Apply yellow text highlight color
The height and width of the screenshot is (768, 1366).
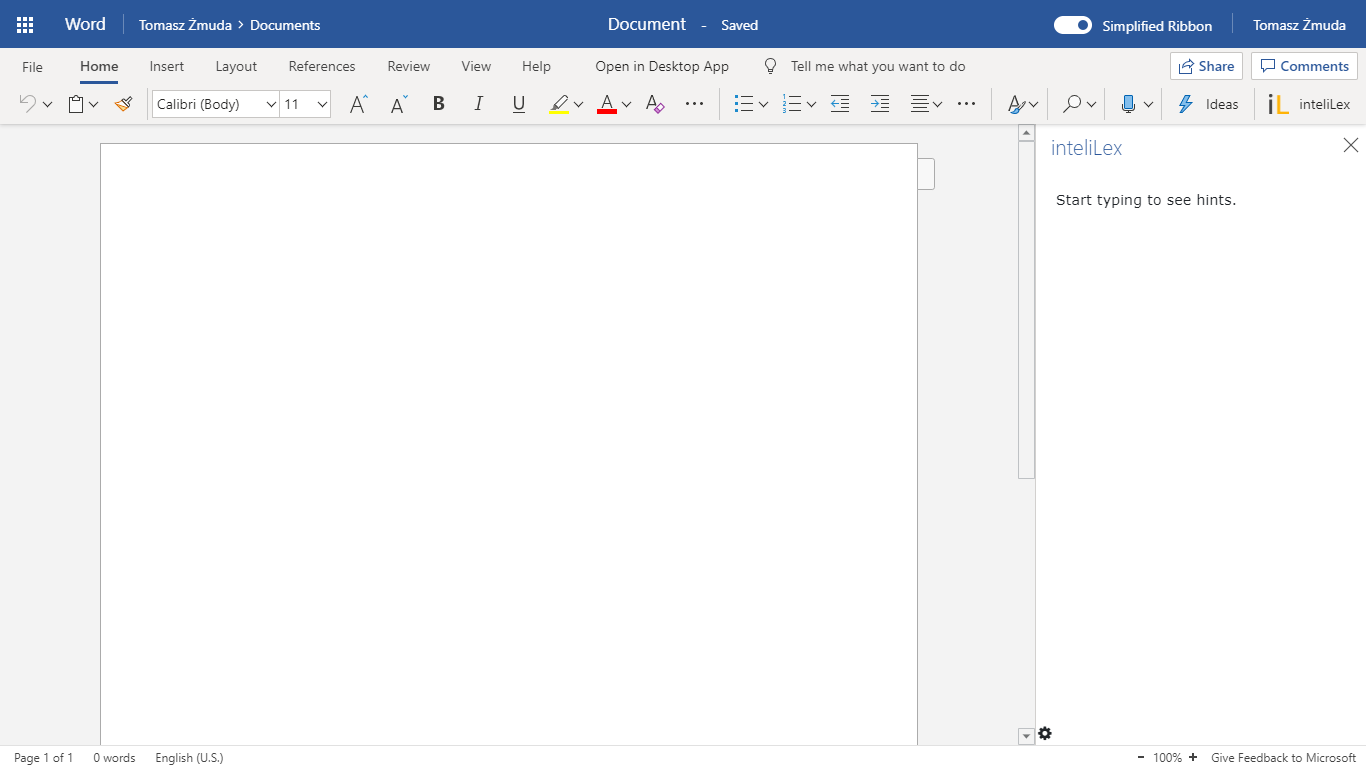pos(559,104)
